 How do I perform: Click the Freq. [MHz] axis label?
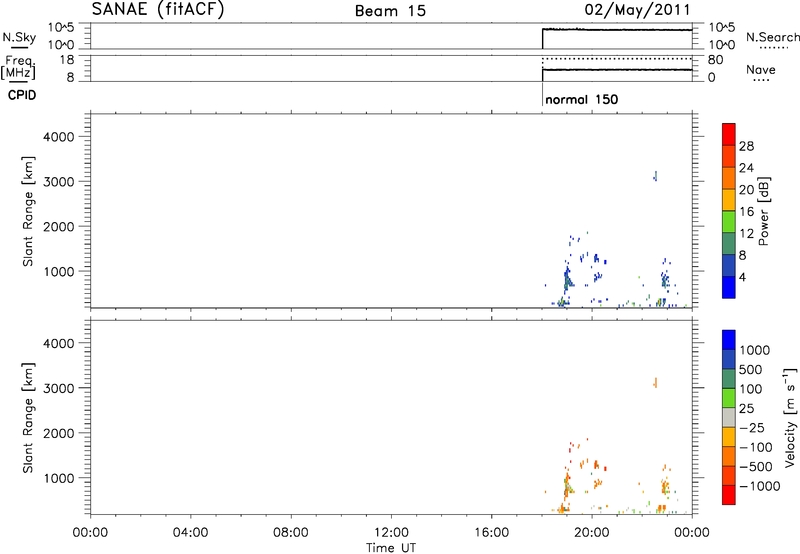[x=19, y=67]
